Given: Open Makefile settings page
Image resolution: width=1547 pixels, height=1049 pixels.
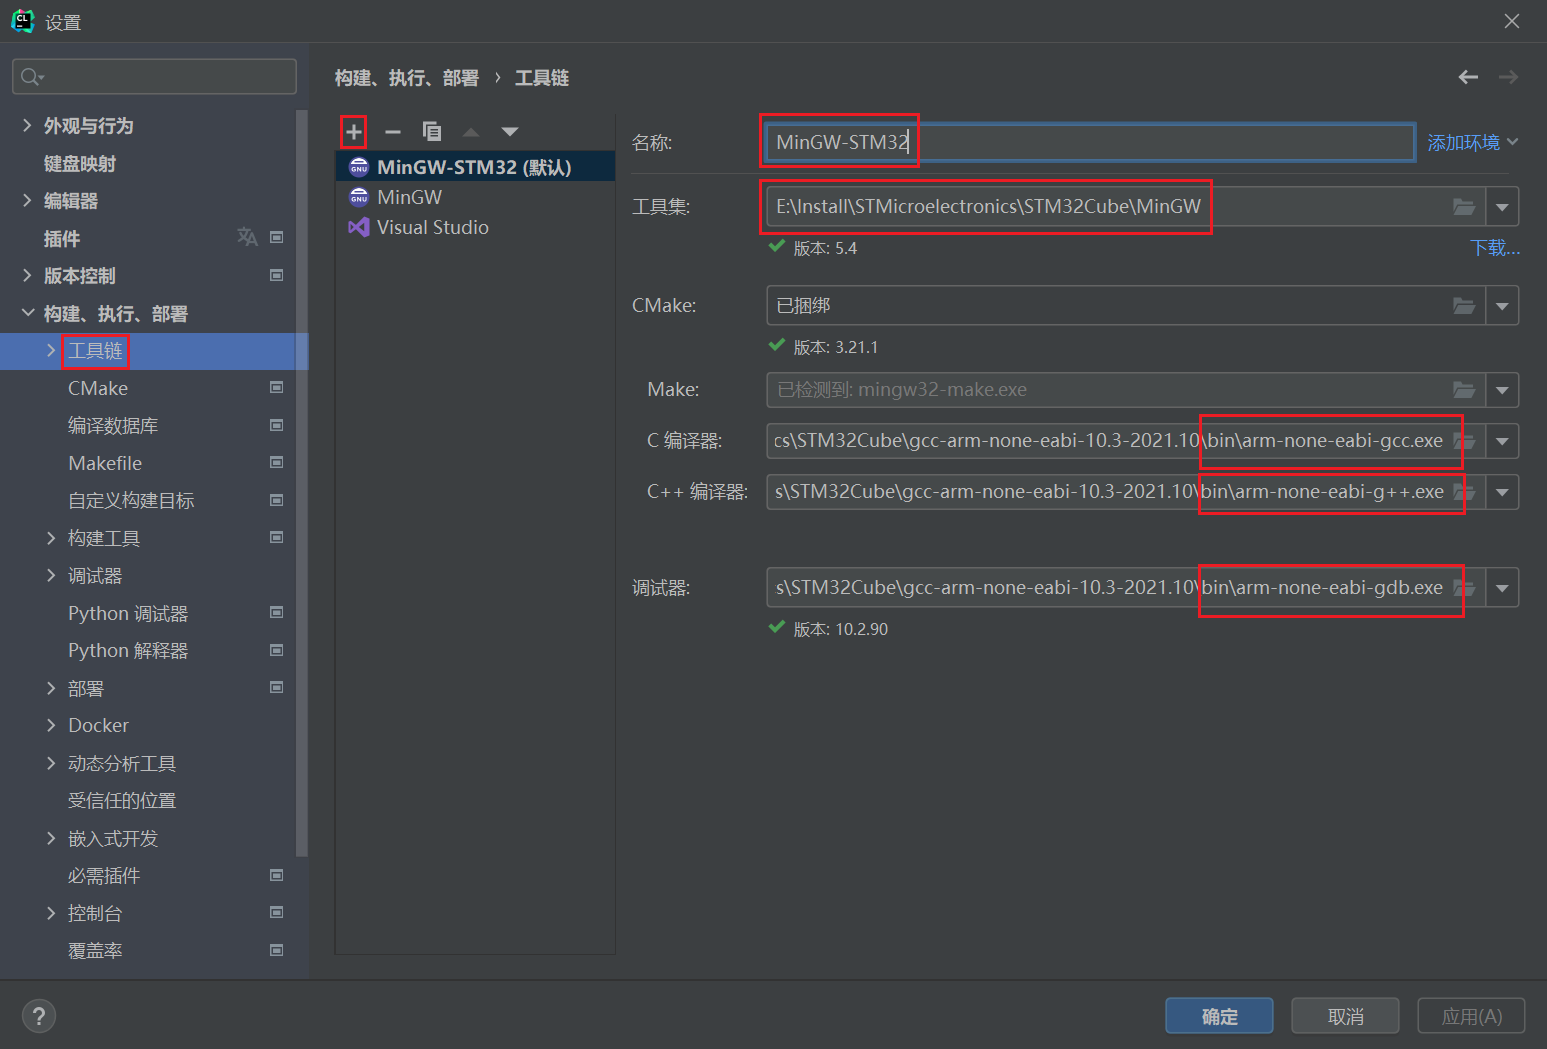Looking at the screenshot, I should [105, 463].
